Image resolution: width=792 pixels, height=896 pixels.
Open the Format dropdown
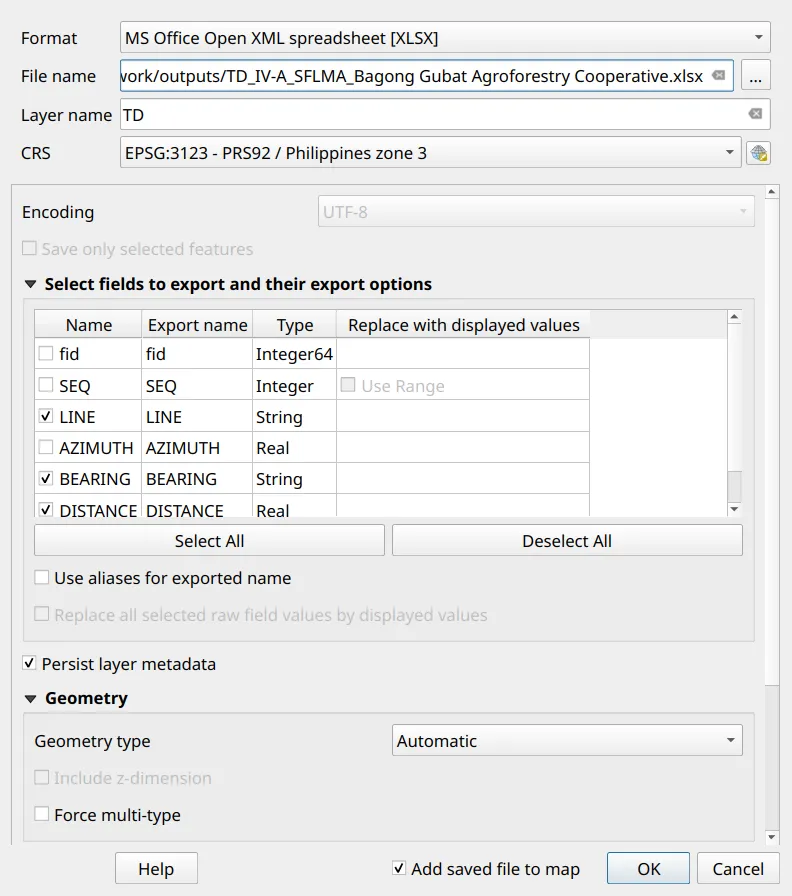coord(445,38)
